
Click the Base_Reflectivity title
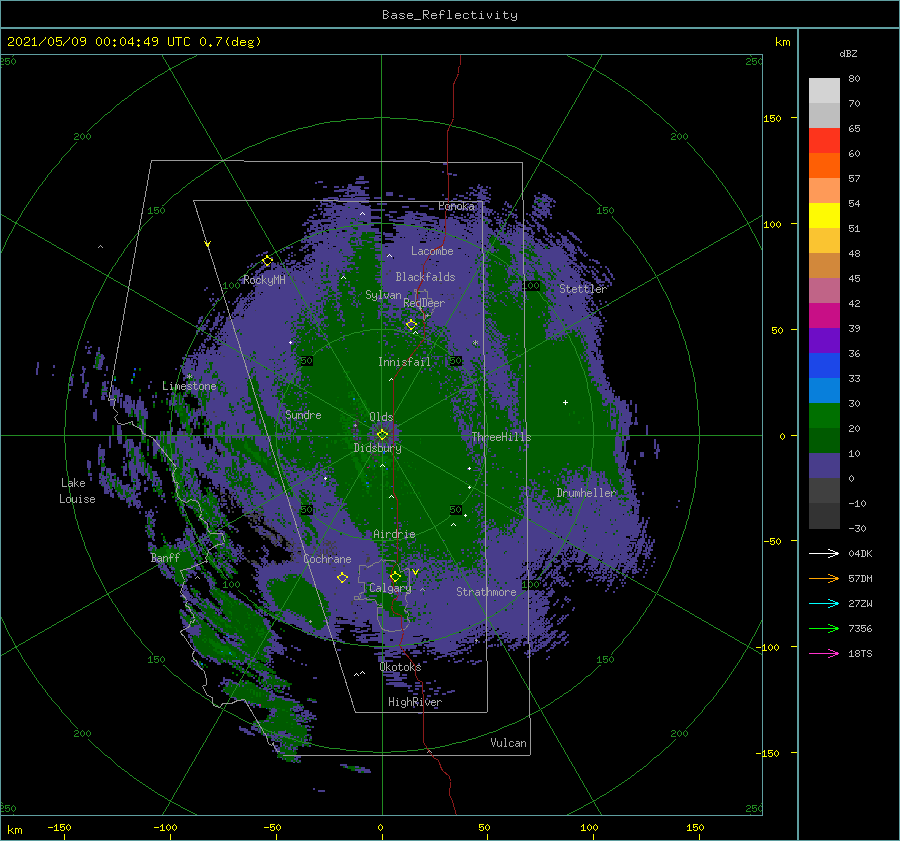[x=450, y=15]
